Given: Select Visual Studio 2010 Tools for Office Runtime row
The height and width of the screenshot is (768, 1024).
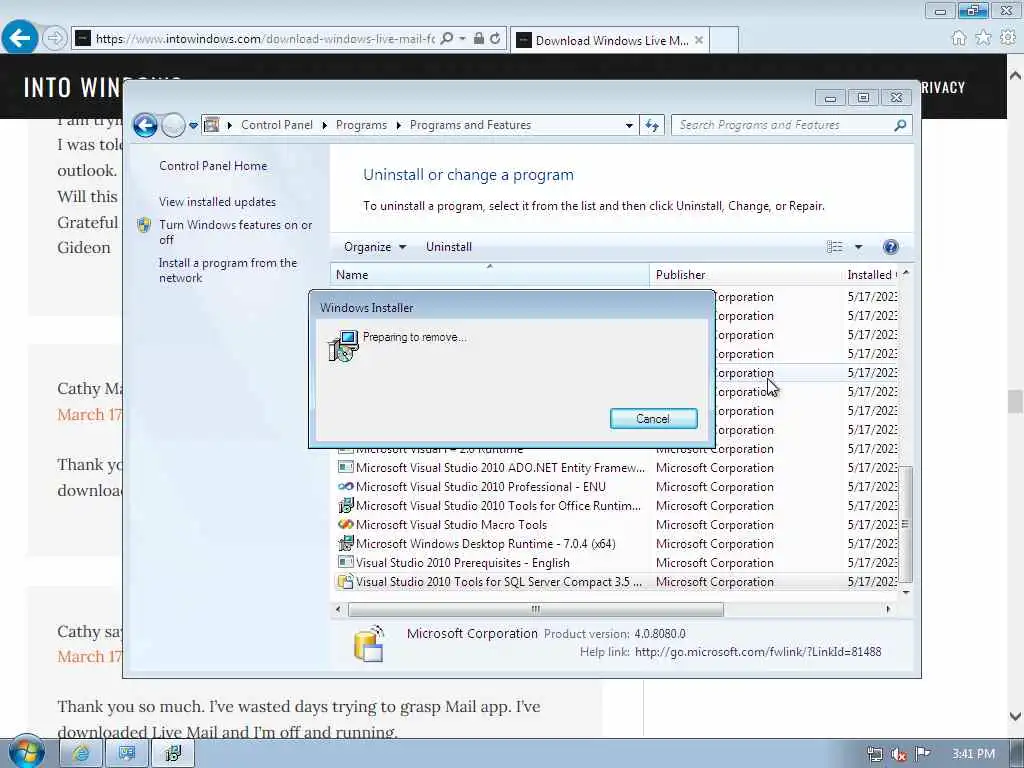Looking at the screenshot, I should pos(616,505).
